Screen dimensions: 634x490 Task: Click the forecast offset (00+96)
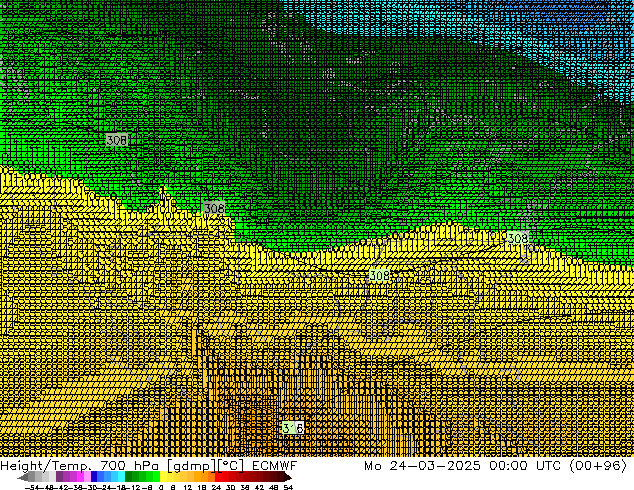tap(598, 466)
